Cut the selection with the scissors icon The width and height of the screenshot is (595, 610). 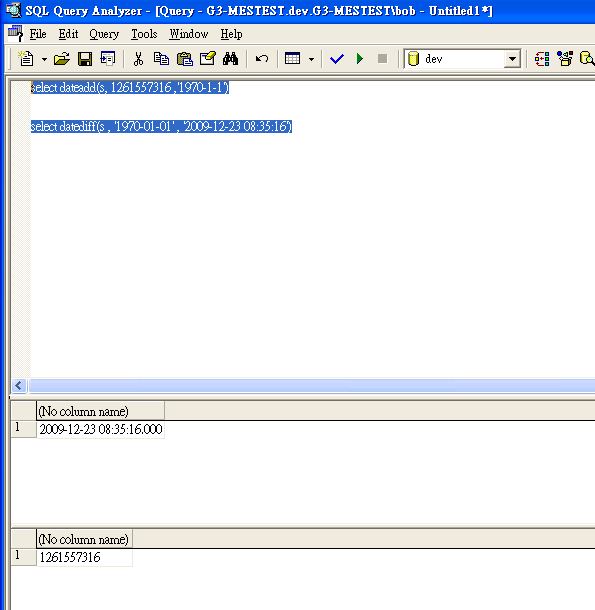(138, 59)
